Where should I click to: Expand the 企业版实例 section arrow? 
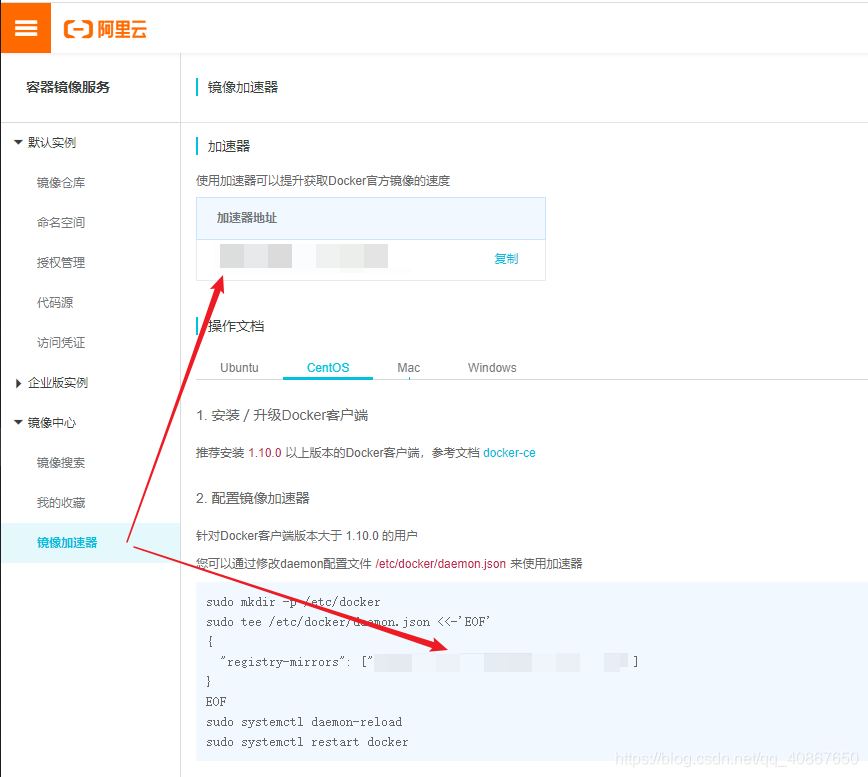point(18,383)
